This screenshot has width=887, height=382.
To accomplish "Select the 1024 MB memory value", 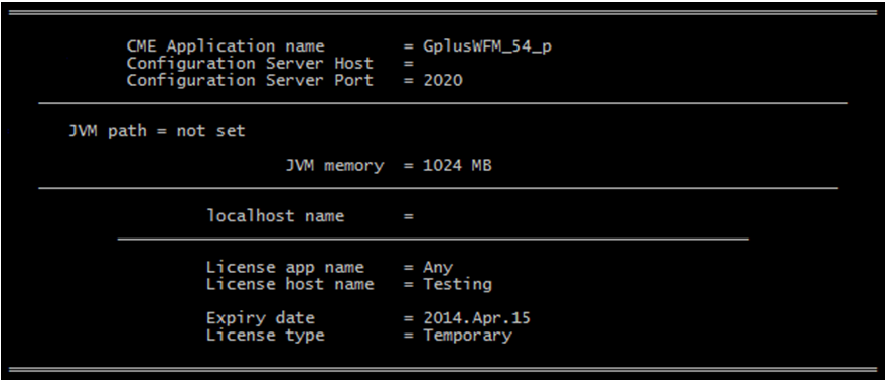I will point(457,166).
